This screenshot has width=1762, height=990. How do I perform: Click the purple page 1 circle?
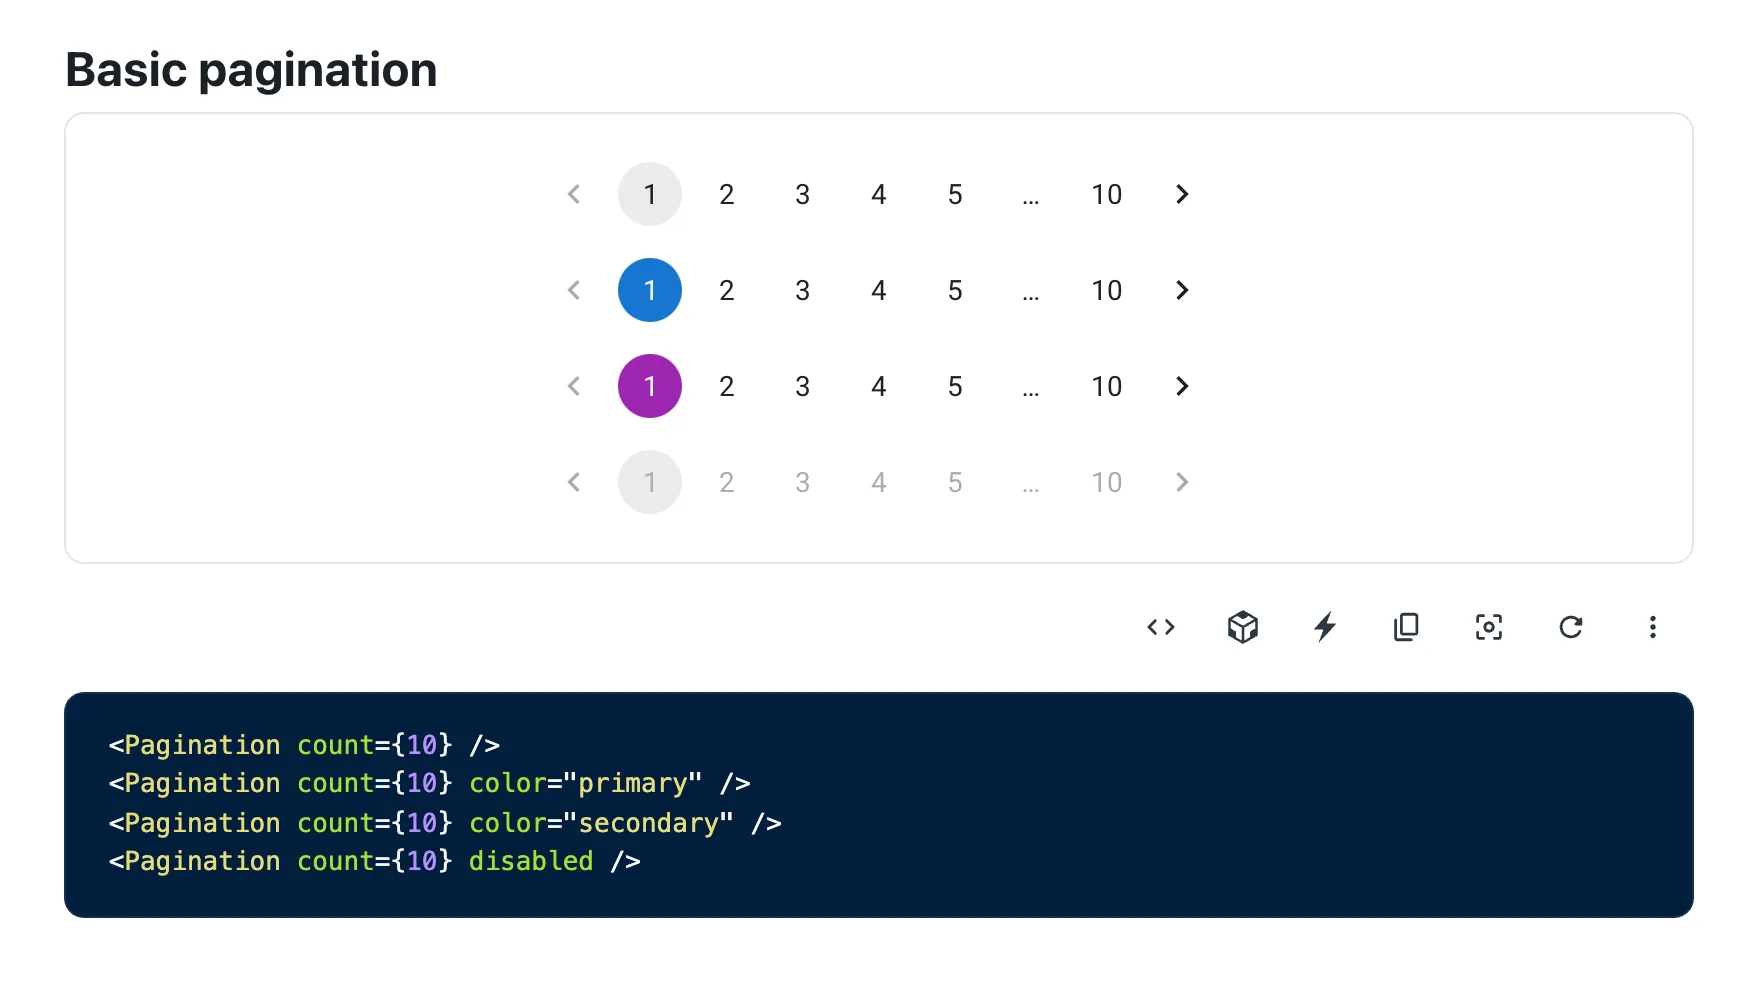click(x=650, y=386)
